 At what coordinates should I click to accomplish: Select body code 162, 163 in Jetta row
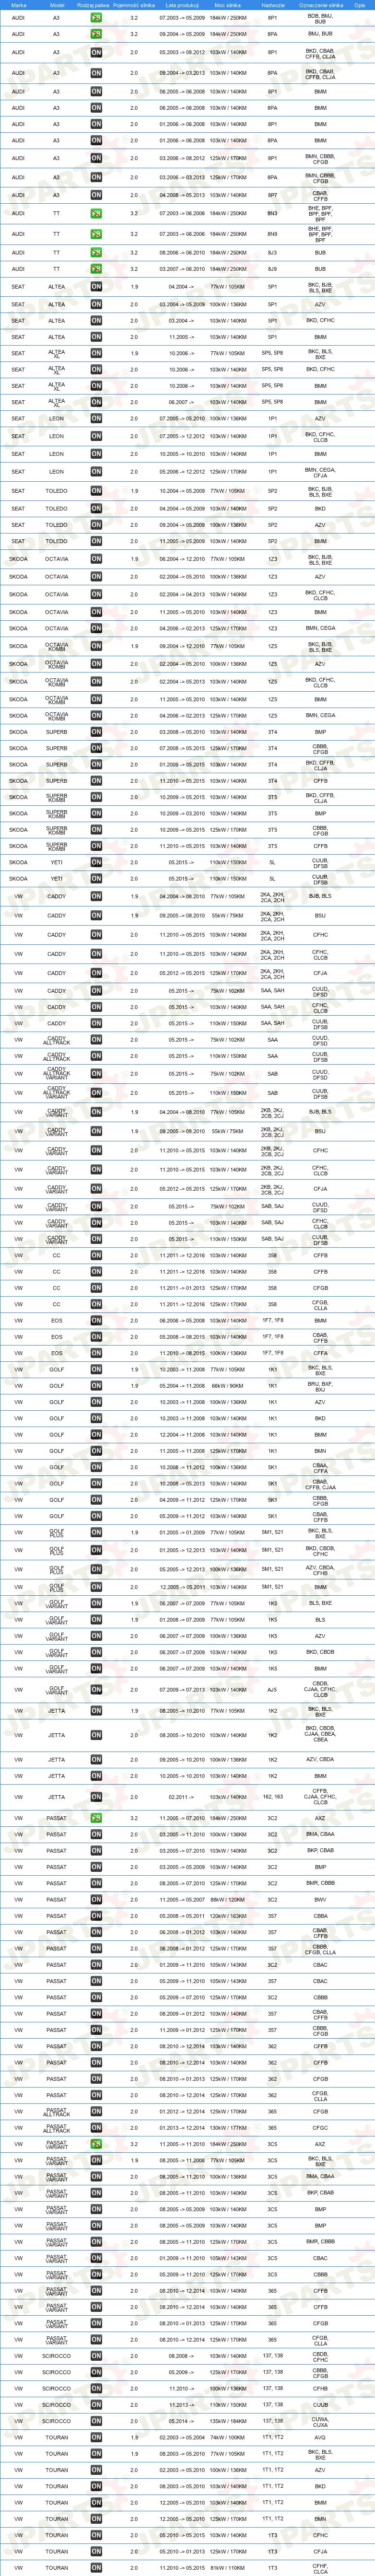coord(273,1797)
